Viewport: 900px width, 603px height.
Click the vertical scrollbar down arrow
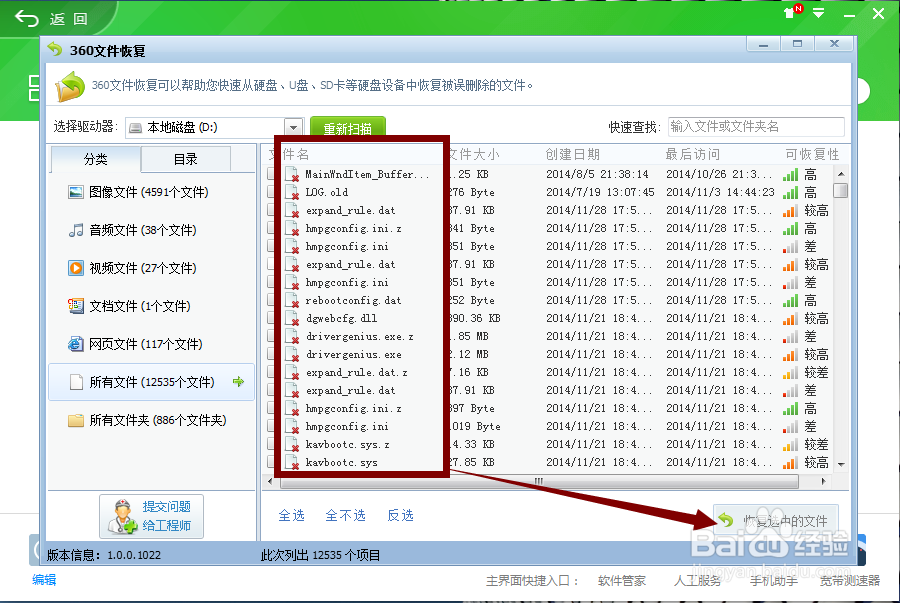tap(841, 464)
